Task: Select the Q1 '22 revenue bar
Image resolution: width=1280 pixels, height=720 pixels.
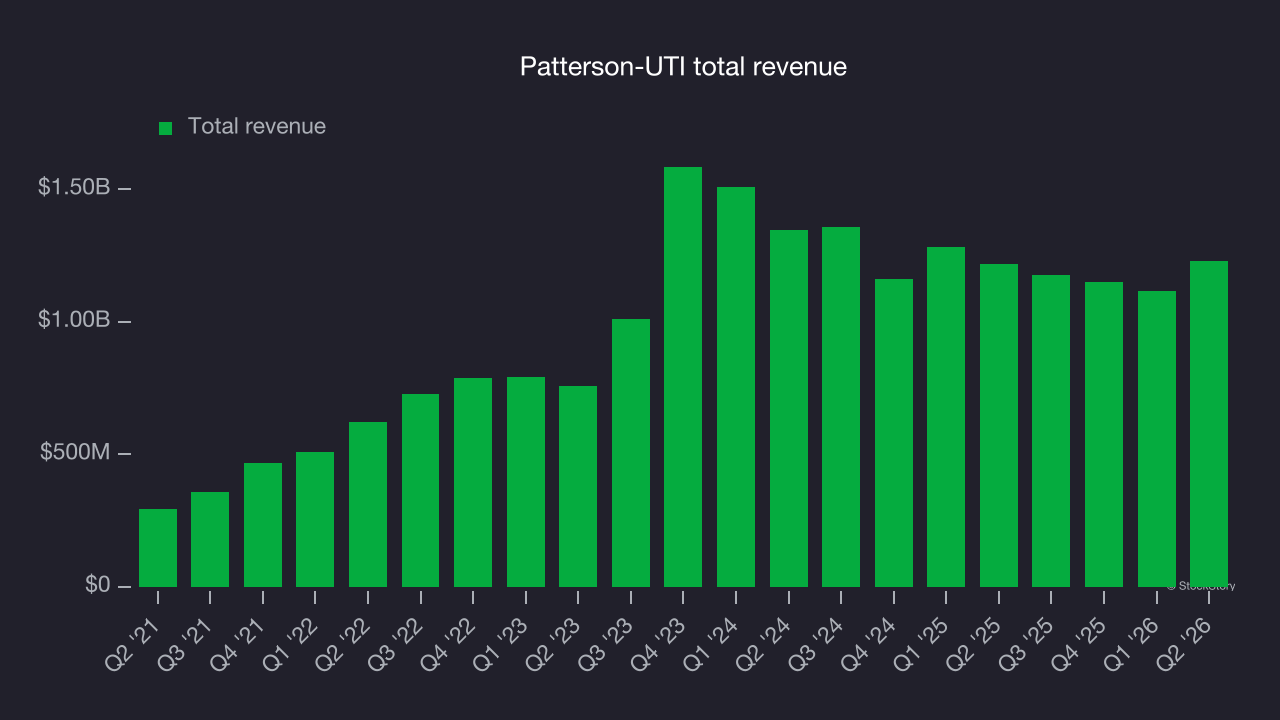Action: pyautogui.click(x=315, y=519)
